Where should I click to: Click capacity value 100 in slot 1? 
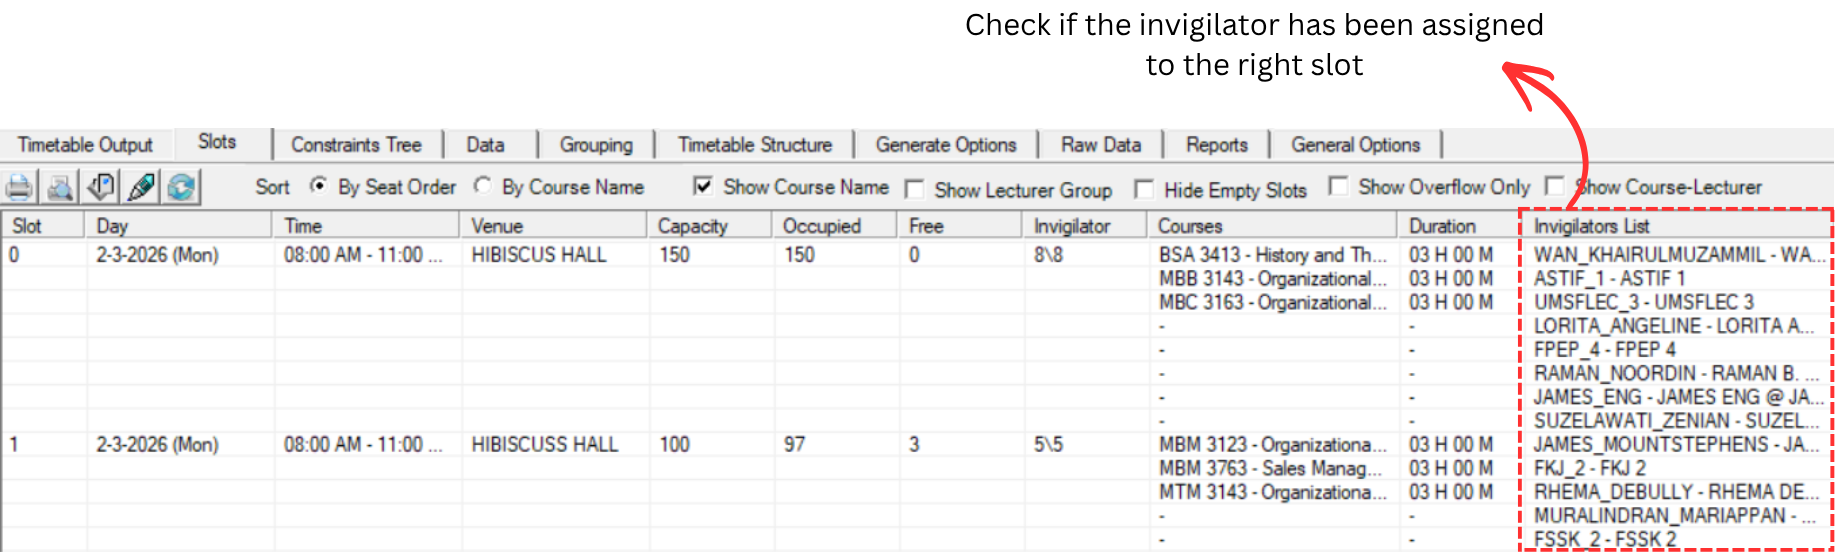(674, 445)
